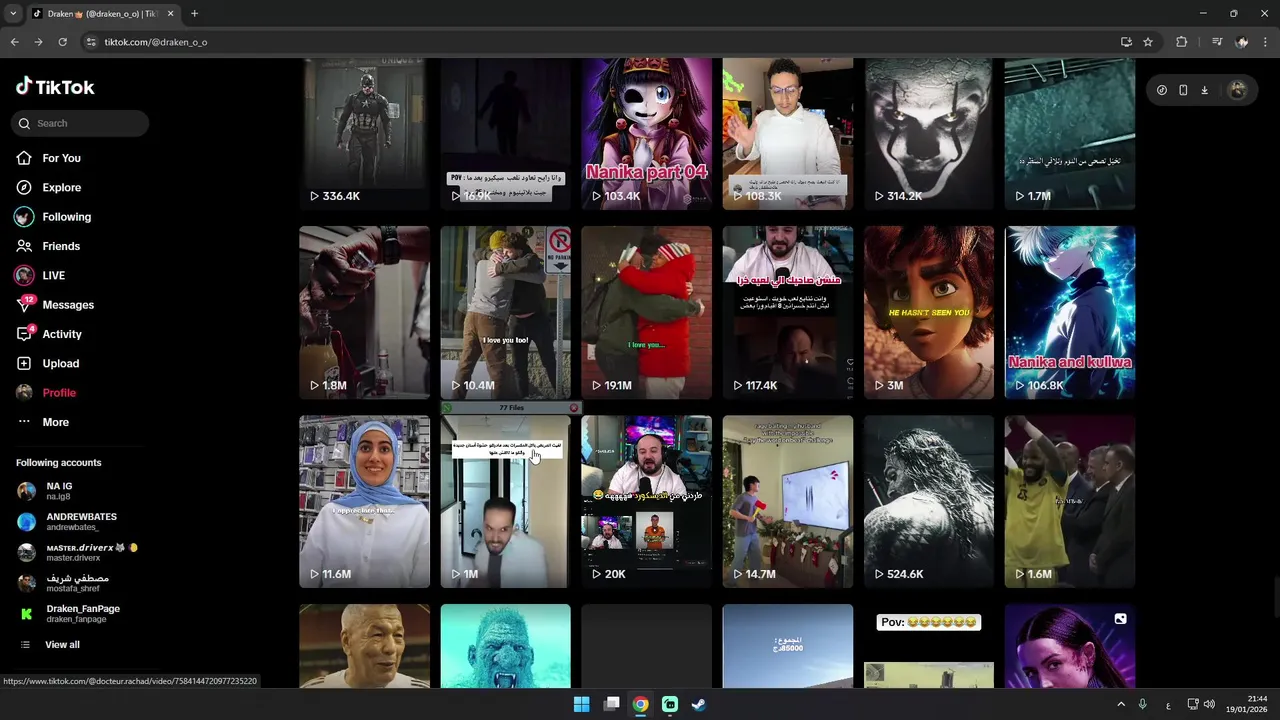Open the LIVE section
1280x720 pixels.
pos(53,275)
